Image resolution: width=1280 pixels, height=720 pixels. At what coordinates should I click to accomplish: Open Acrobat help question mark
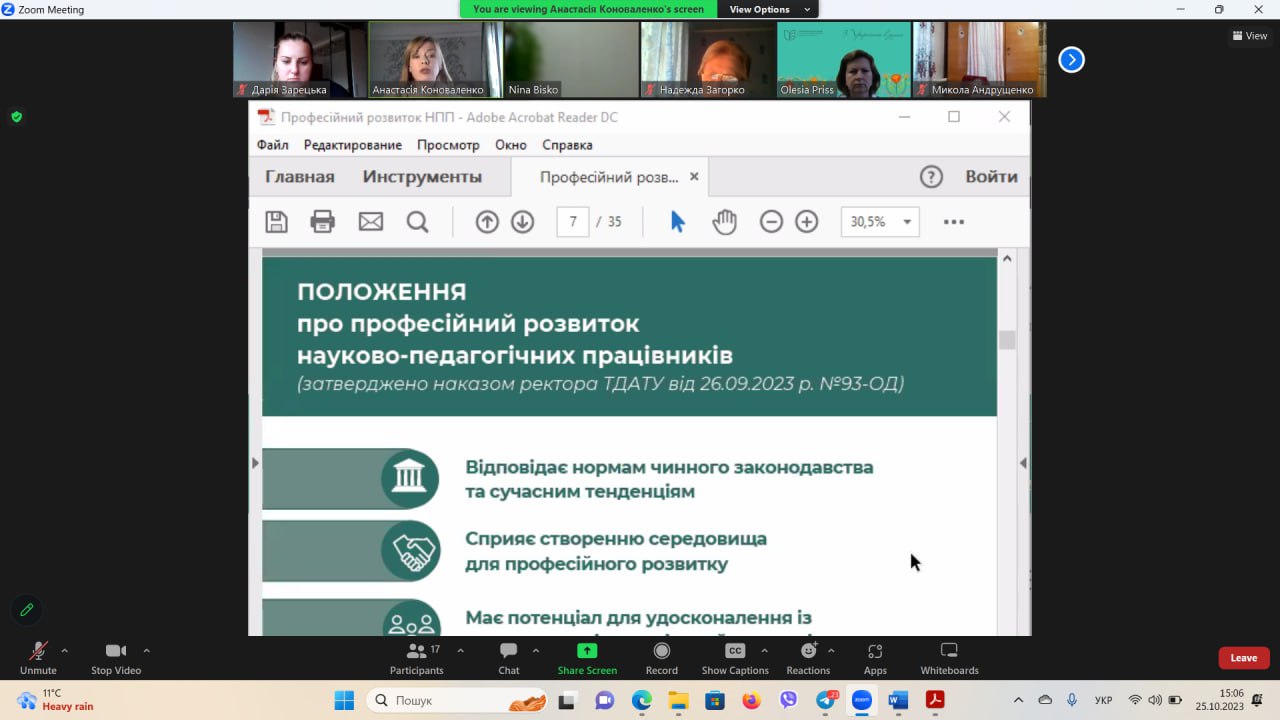(x=931, y=177)
